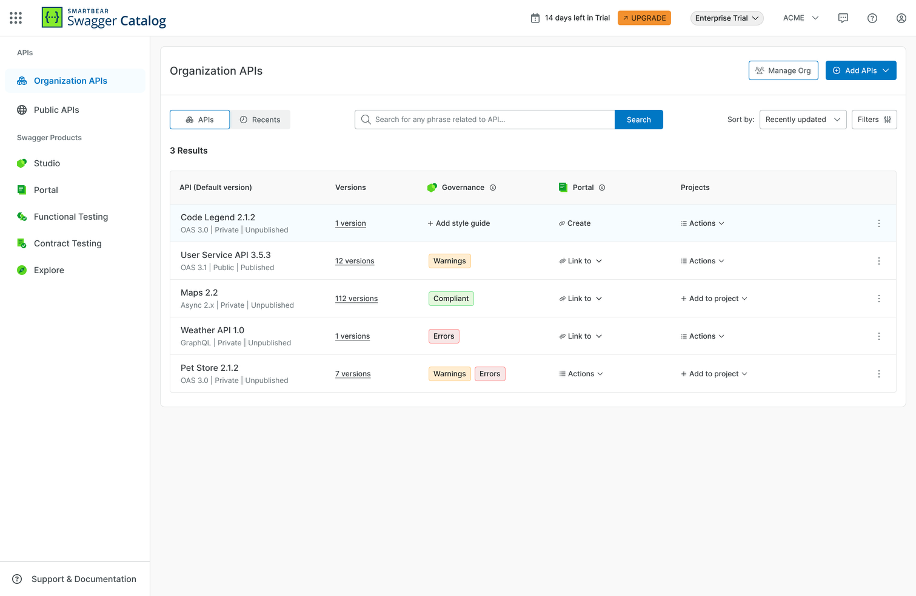Click the search magnifier icon
Viewport: 916px width, 596px height.
click(x=366, y=119)
